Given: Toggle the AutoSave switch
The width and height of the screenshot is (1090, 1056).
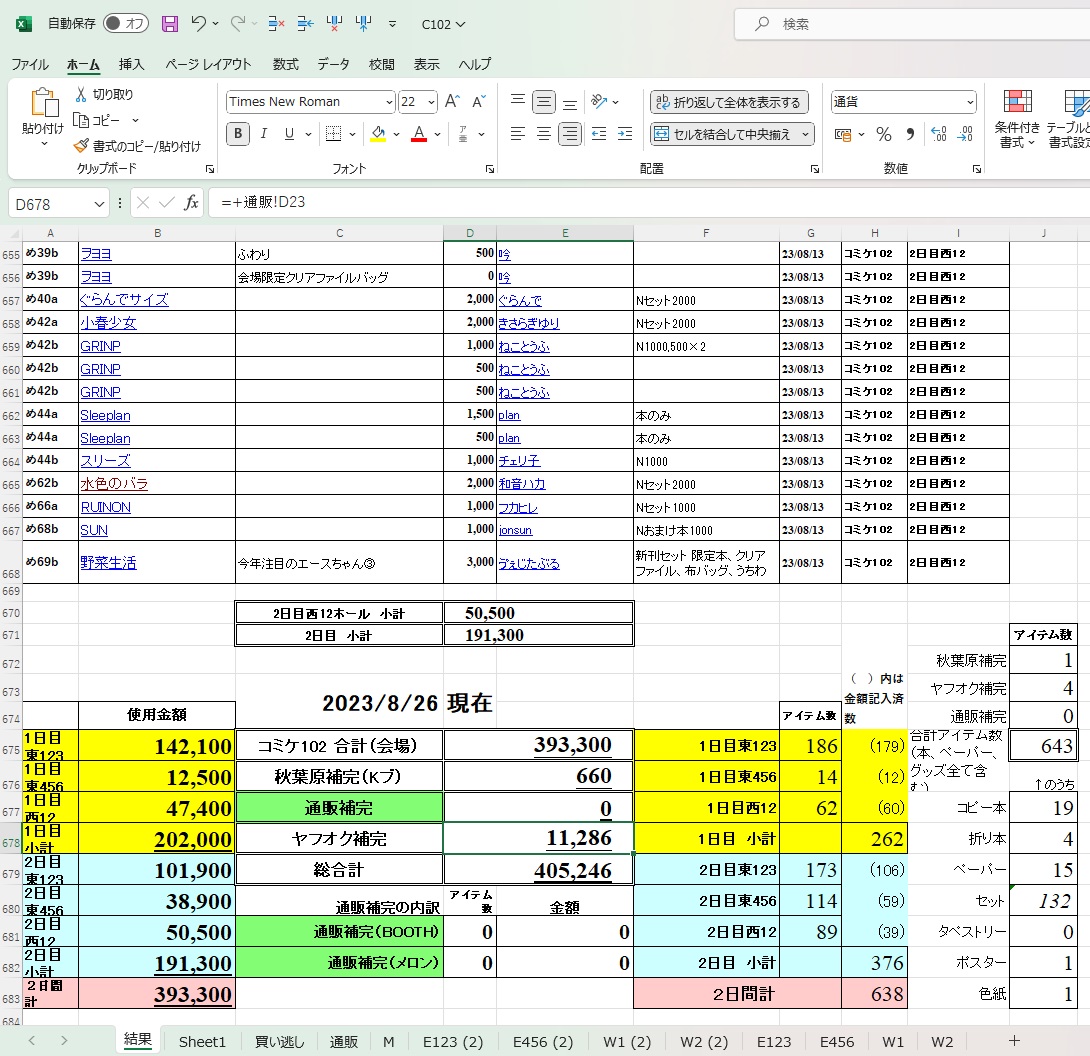Looking at the screenshot, I should pos(126,24).
